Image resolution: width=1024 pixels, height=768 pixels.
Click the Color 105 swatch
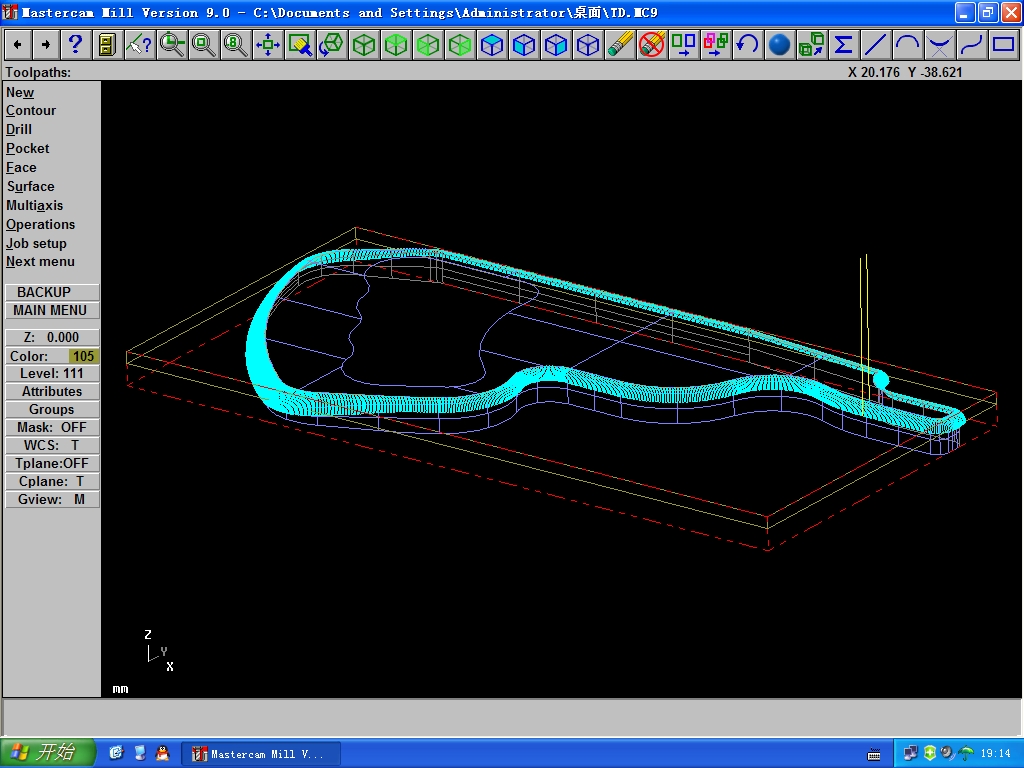[x=83, y=356]
